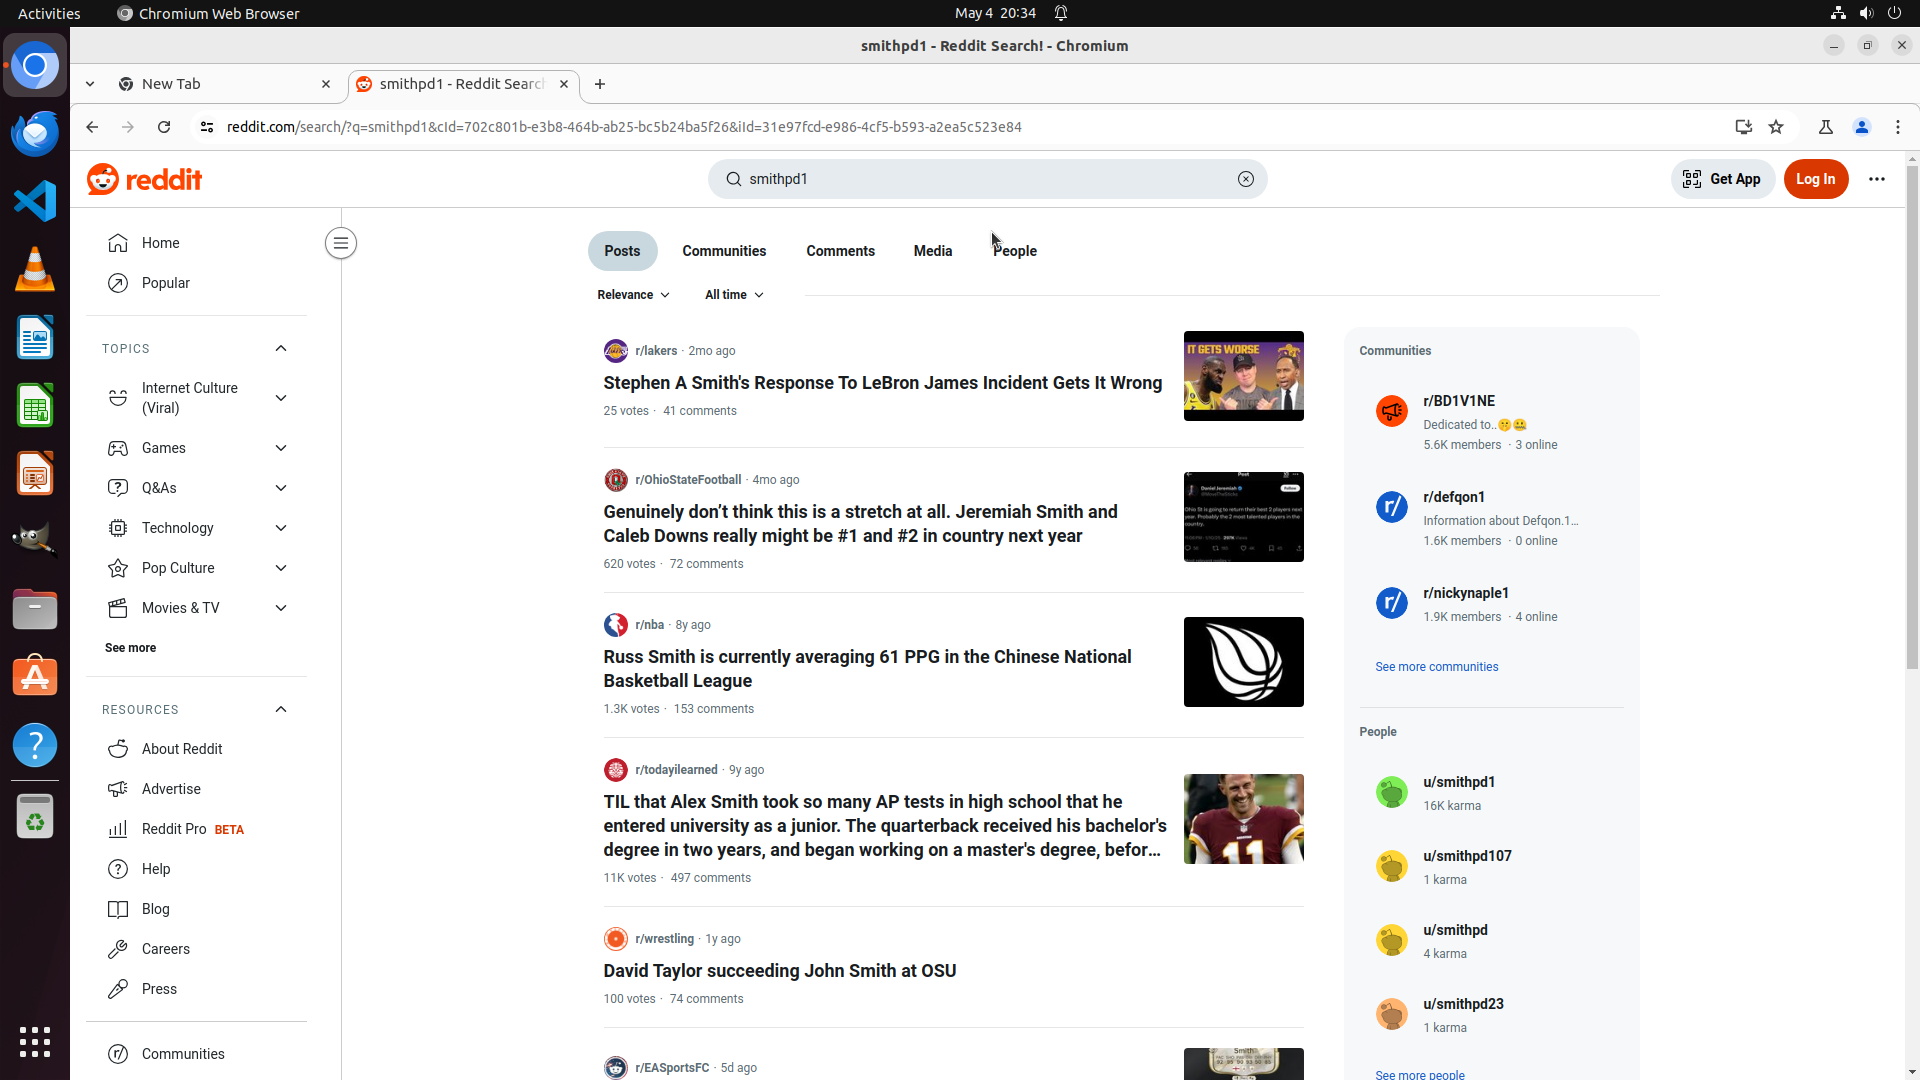The height and width of the screenshot is (1080, 1920).
Task: Open the three-dot menu next to Log In
Action: (x=1876, y=179)
